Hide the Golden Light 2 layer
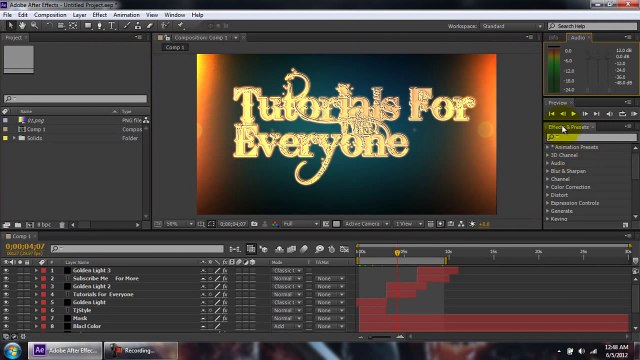 click(x=6, y=287)
